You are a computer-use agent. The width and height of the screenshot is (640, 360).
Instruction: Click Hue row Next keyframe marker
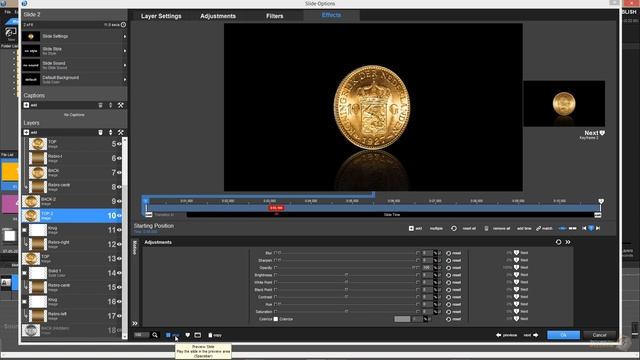[516, 304]
